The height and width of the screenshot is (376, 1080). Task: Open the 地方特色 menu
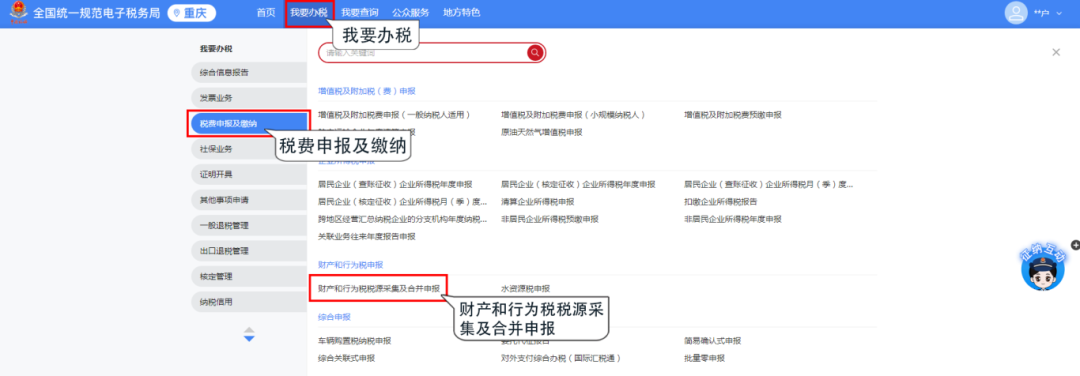point(461,13)
